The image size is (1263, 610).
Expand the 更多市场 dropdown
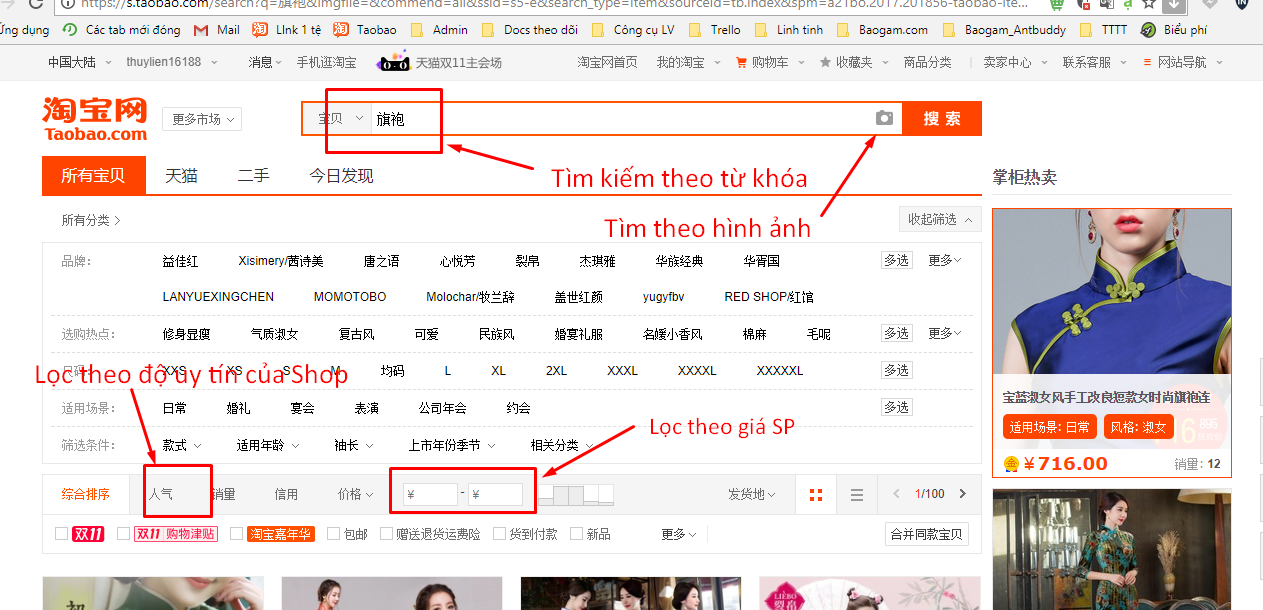202,119
